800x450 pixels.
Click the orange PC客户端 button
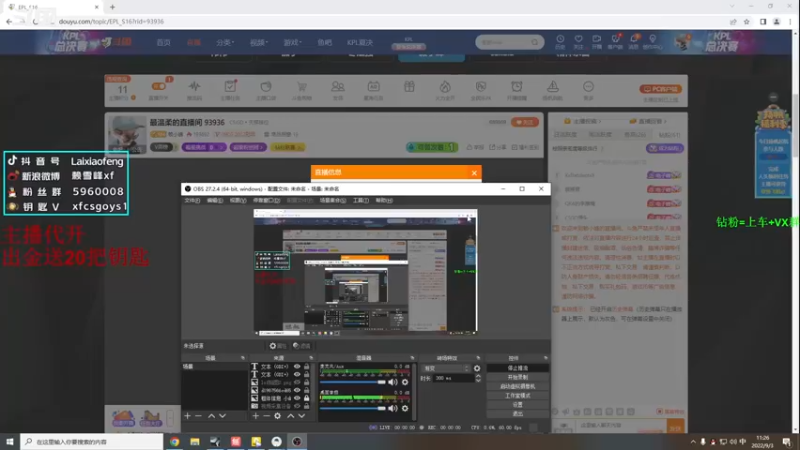coord(660,89)
